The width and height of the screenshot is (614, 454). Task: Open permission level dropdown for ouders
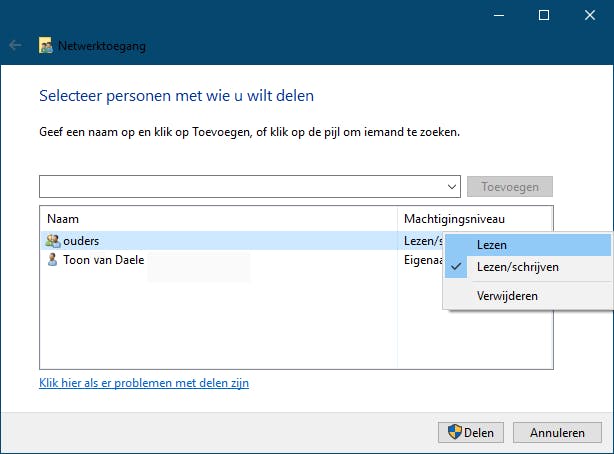[x=422, y=240]
